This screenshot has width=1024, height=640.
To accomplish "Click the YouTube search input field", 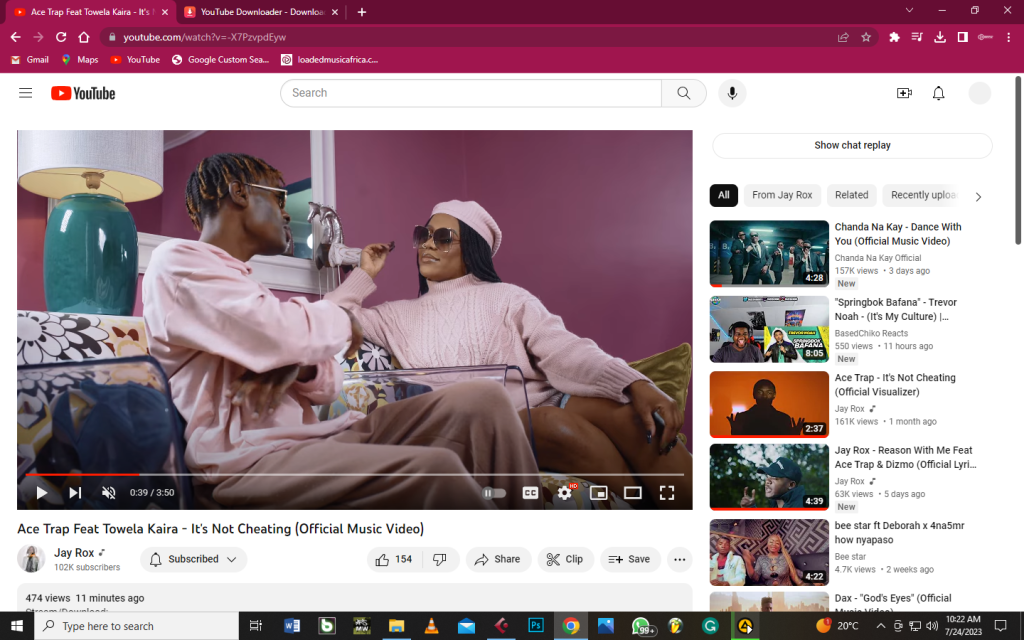I will 471,93.
